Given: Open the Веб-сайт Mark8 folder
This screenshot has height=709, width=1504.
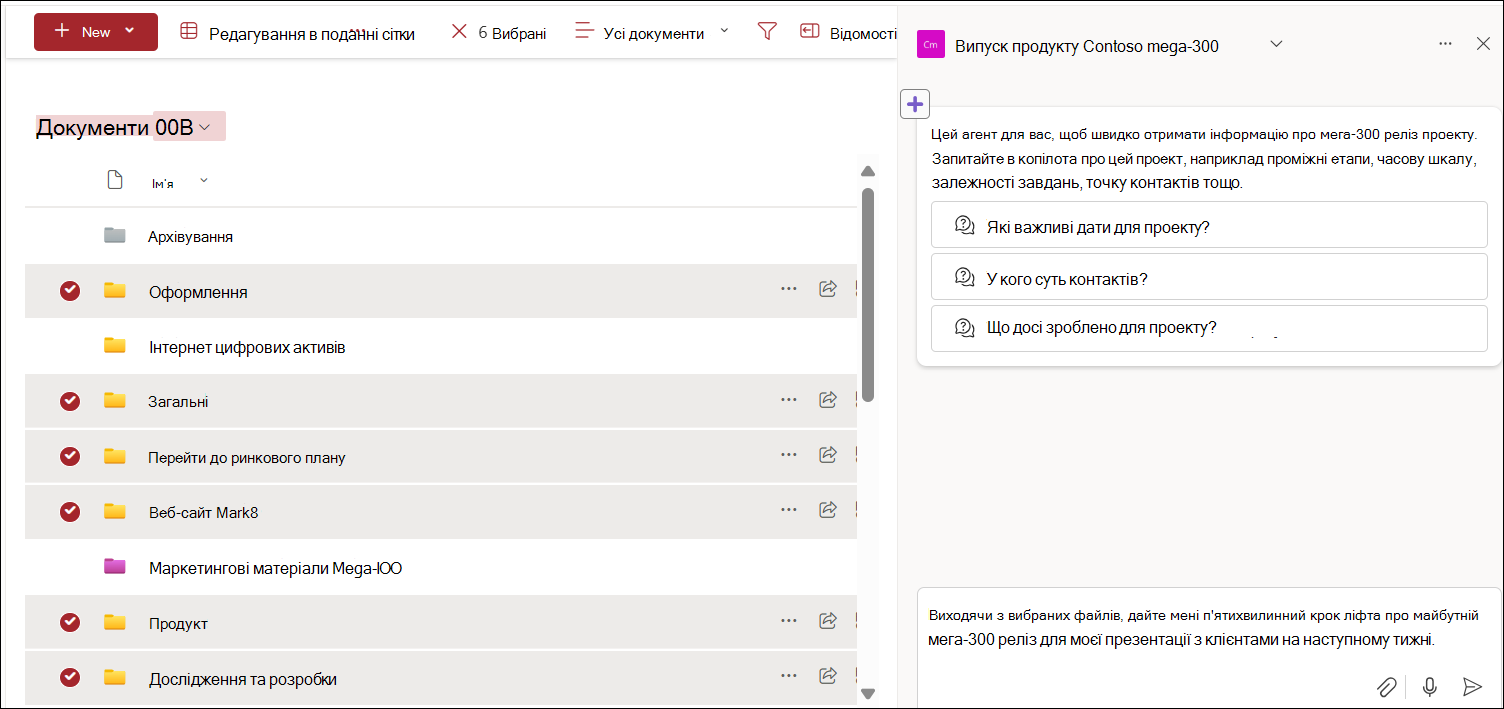Looking at the screenshot, I should point(203,513).
